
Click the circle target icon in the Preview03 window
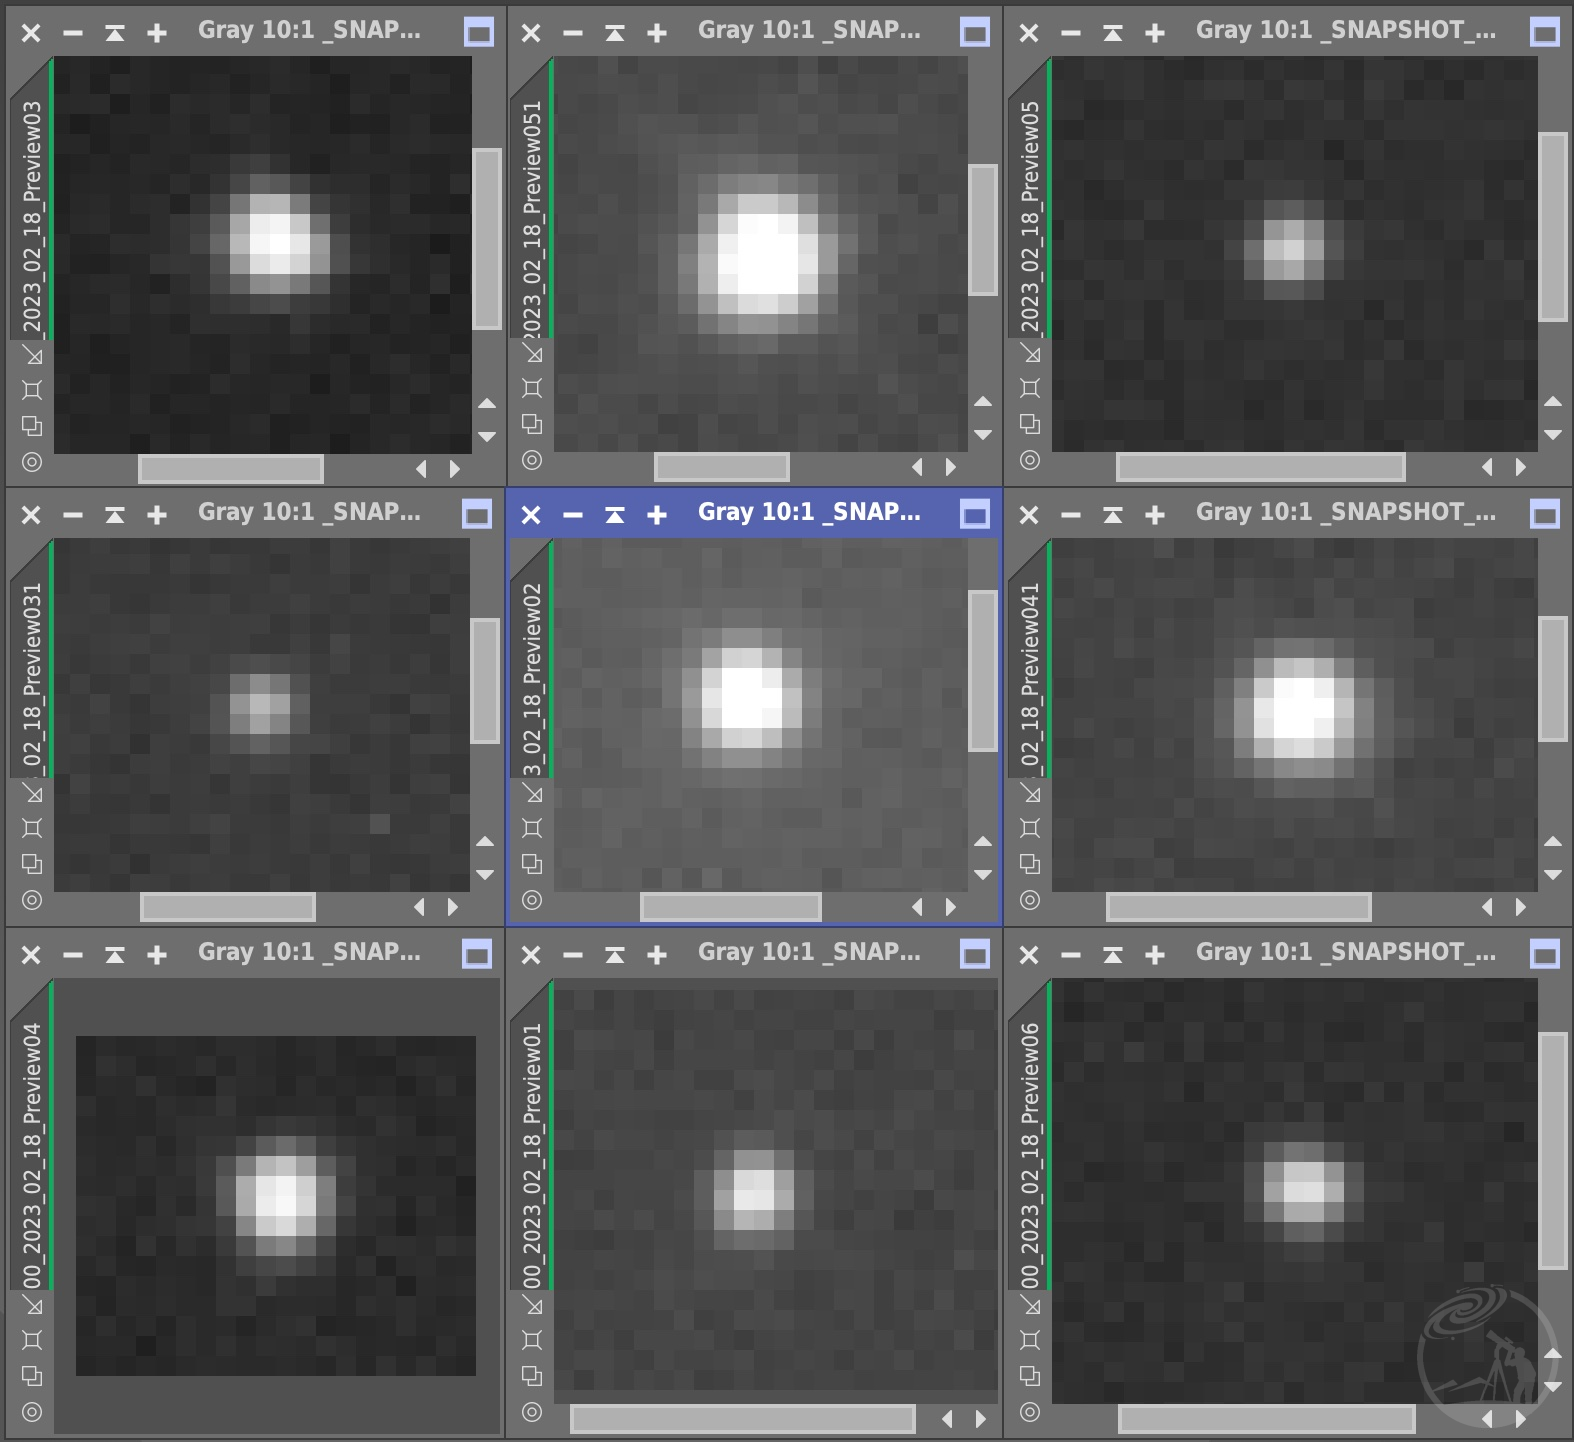pyautogui.click(x=32, y=462)
